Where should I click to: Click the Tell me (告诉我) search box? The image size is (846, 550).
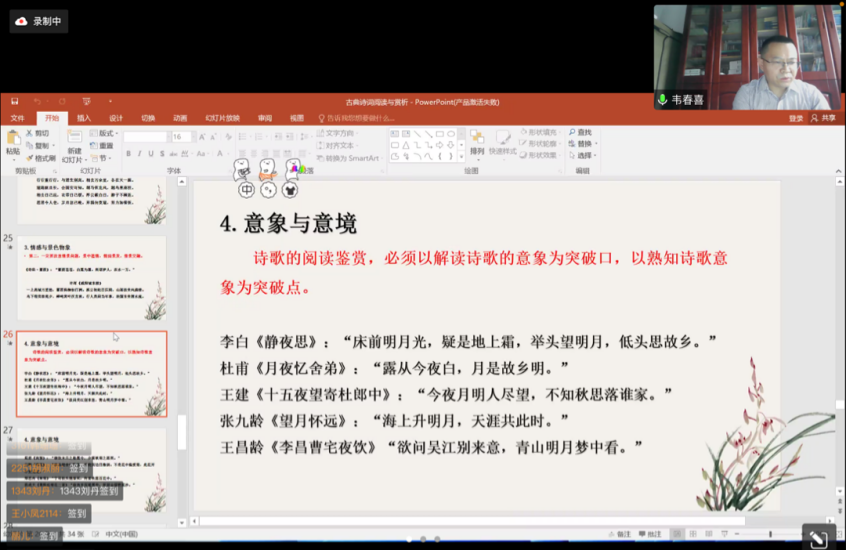(357, 118)
